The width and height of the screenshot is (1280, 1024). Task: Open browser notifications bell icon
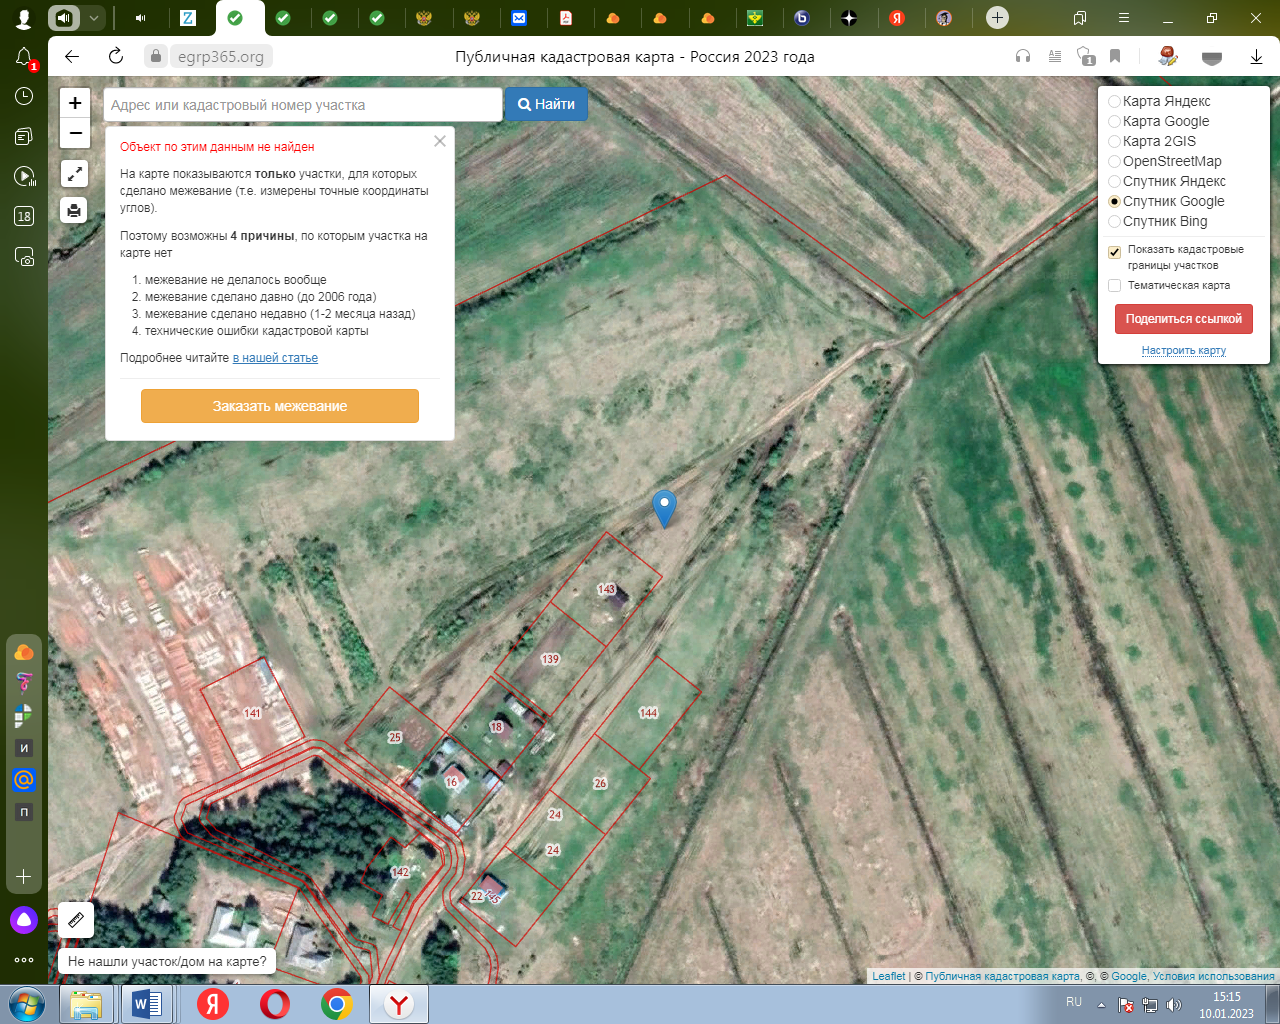tap(24, 58)
